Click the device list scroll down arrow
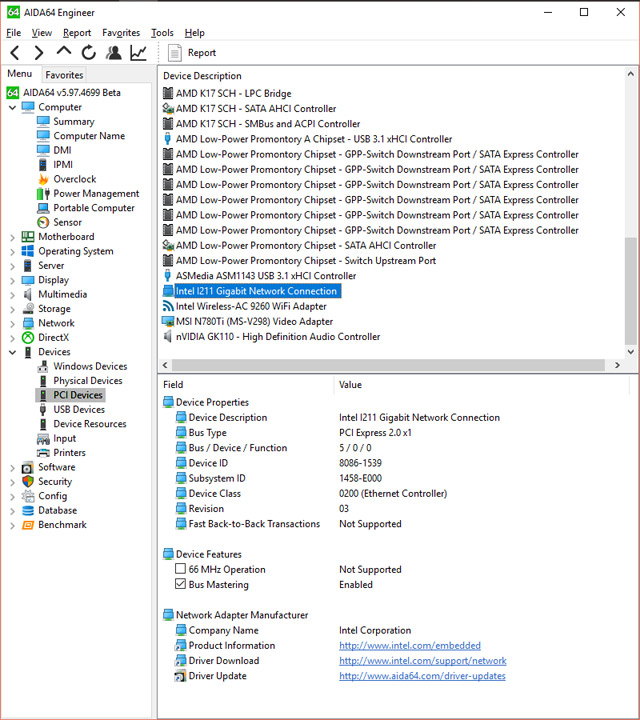 [x=631, y=352]
